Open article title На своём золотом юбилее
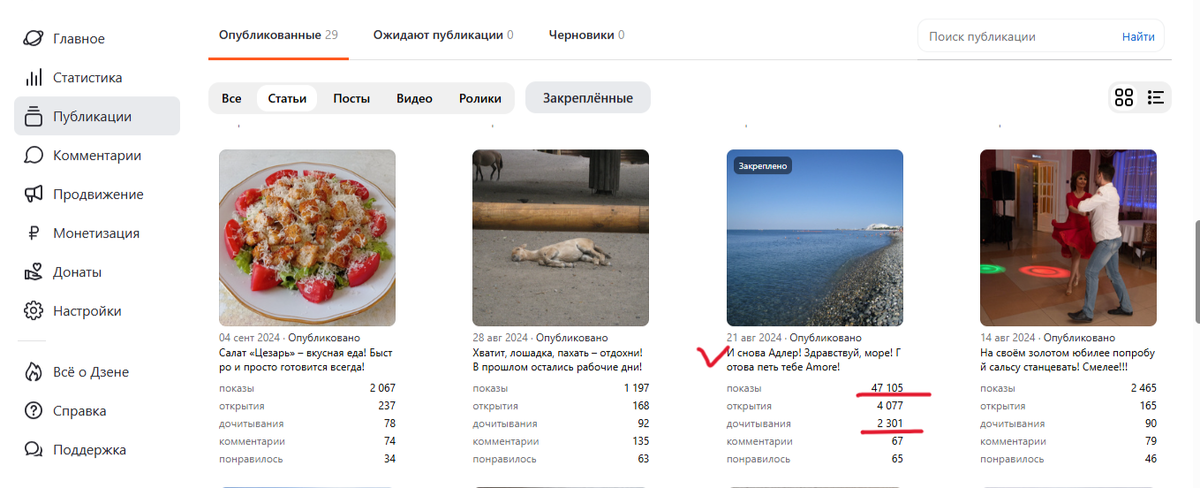This screenshot has width=1200, height=488. (1069, 360)
